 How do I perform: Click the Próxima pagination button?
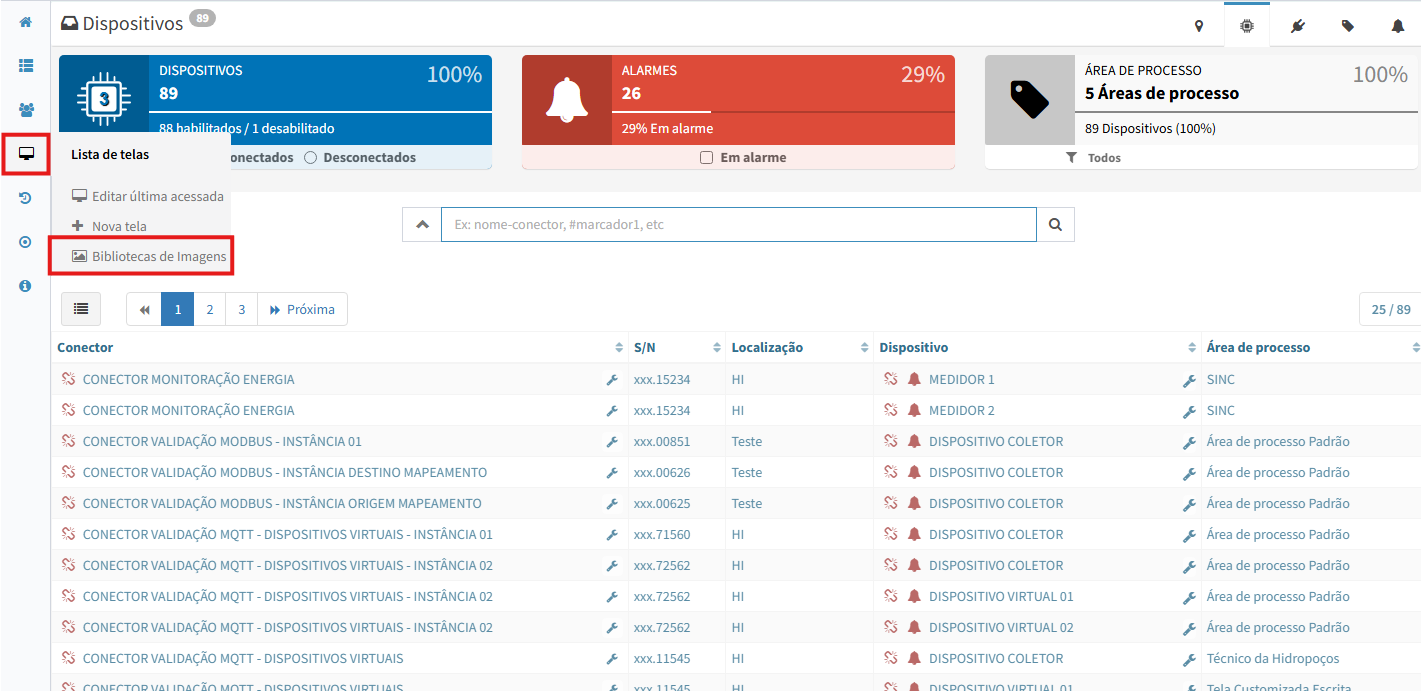pos(302,309)
